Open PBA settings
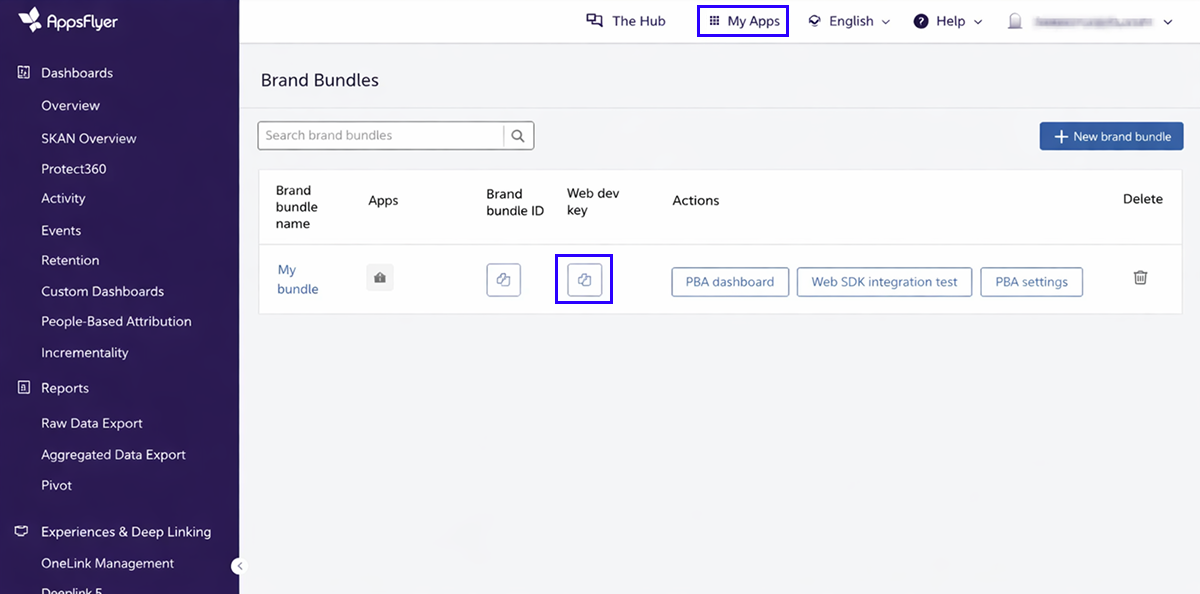 pos(1031,282)
